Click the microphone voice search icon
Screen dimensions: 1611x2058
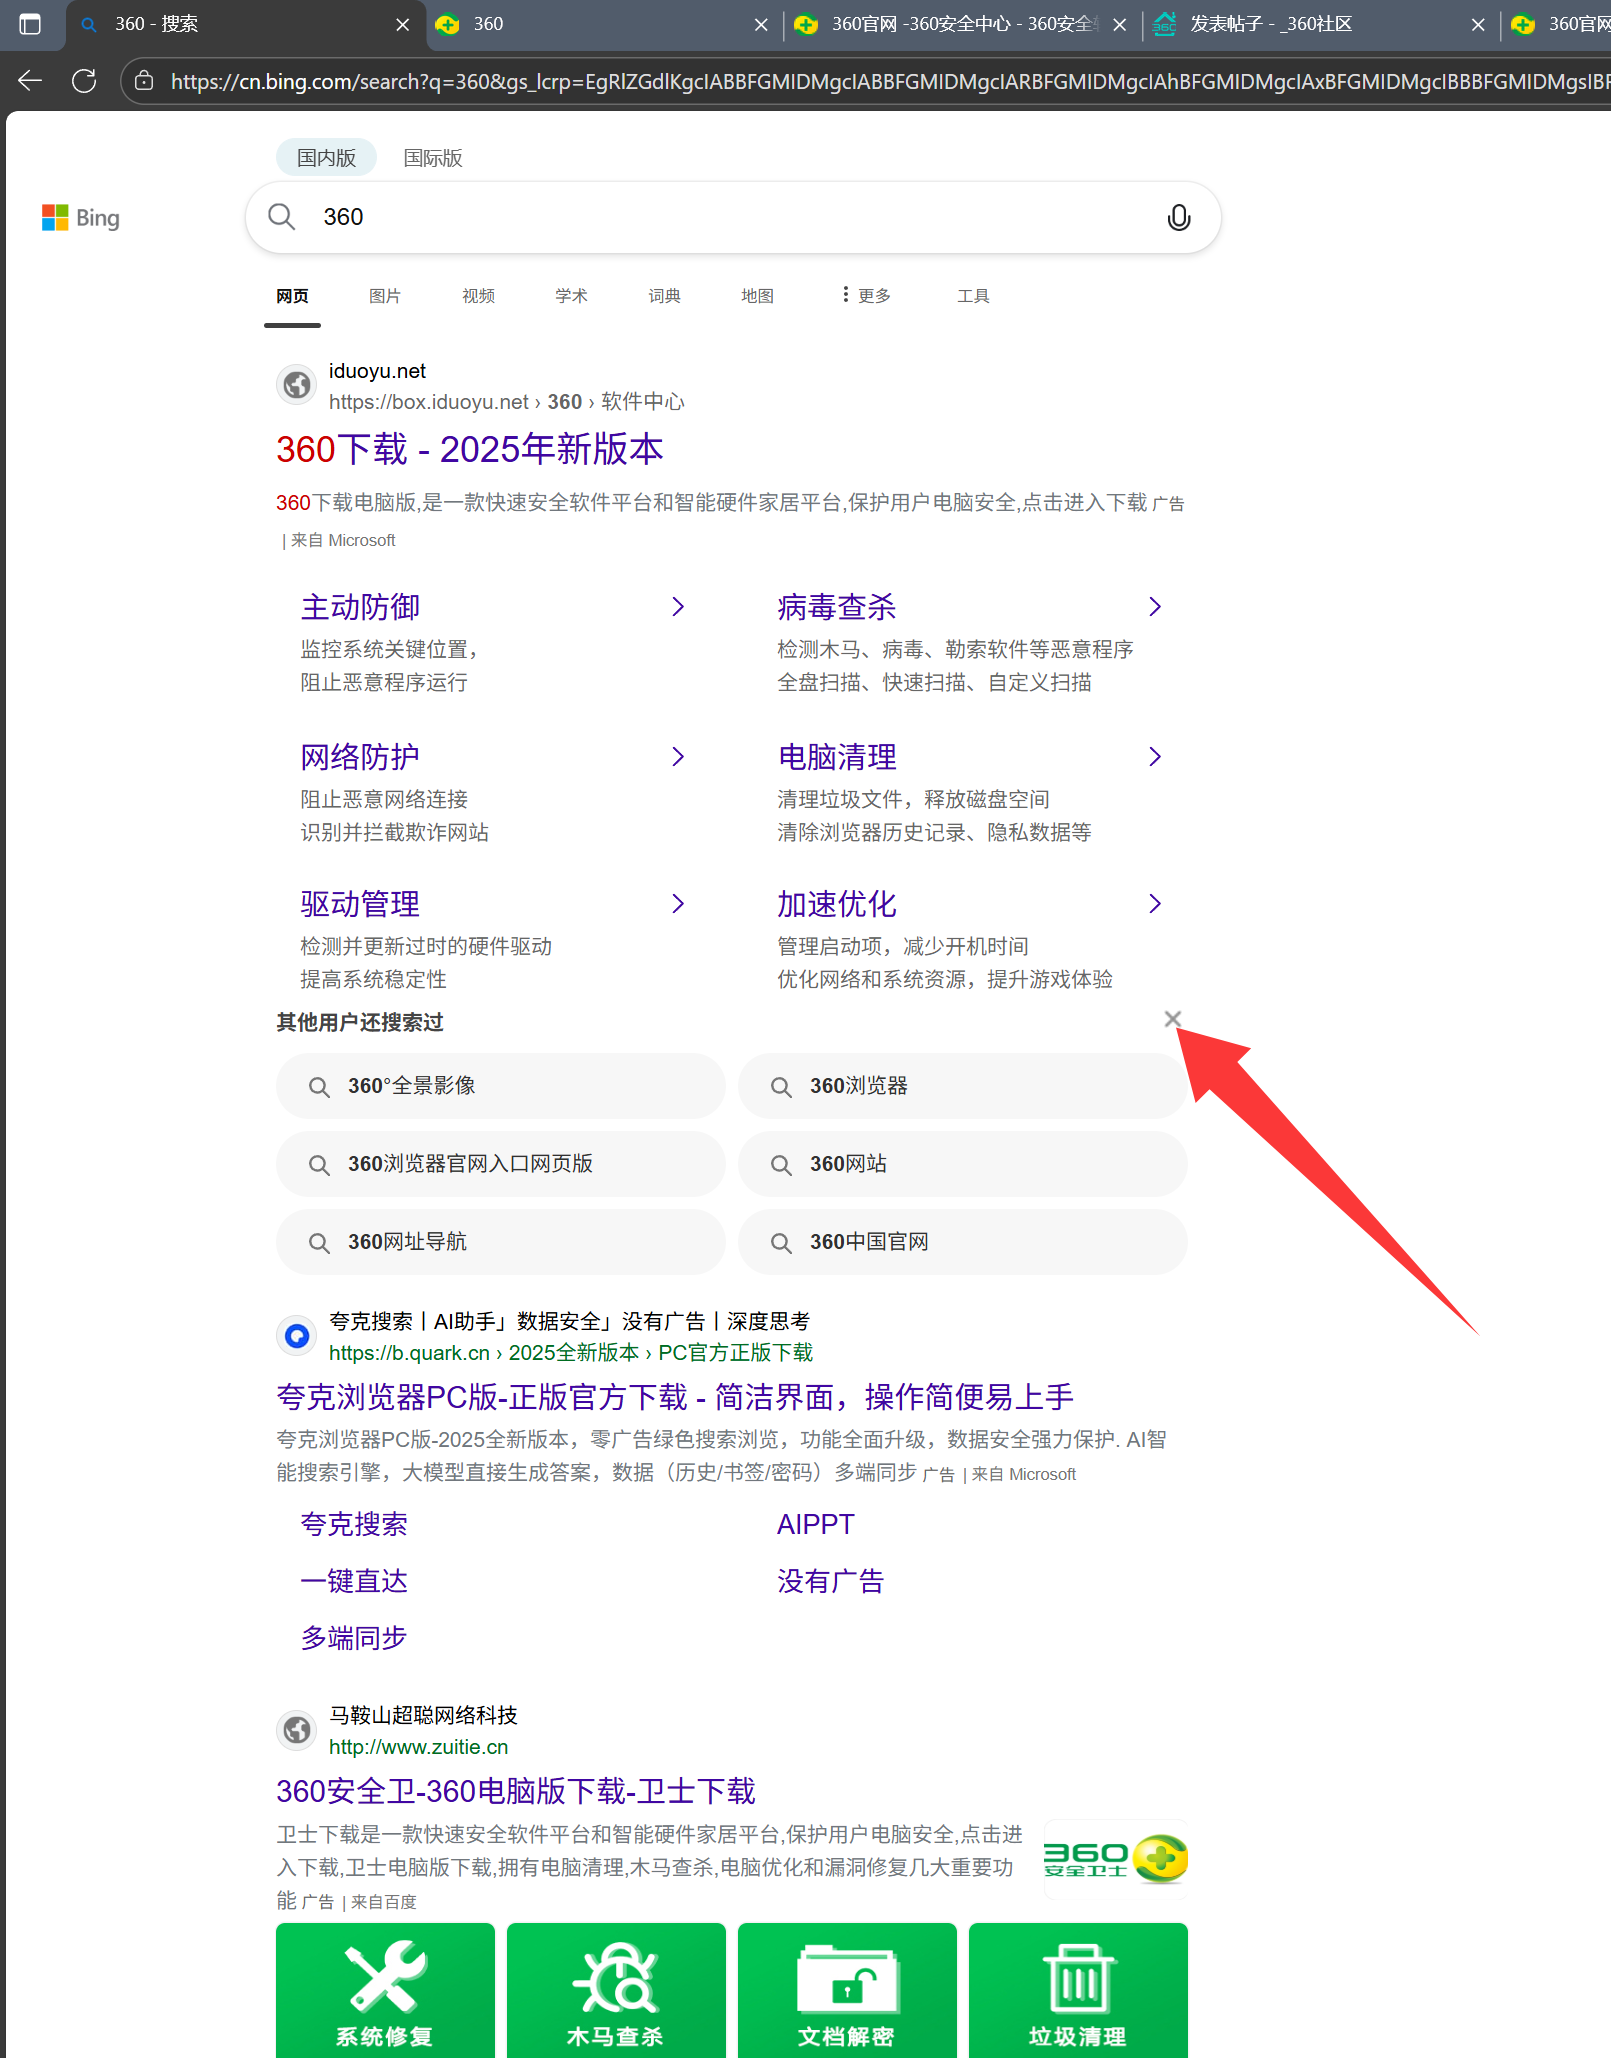[x=1179, y=217]
